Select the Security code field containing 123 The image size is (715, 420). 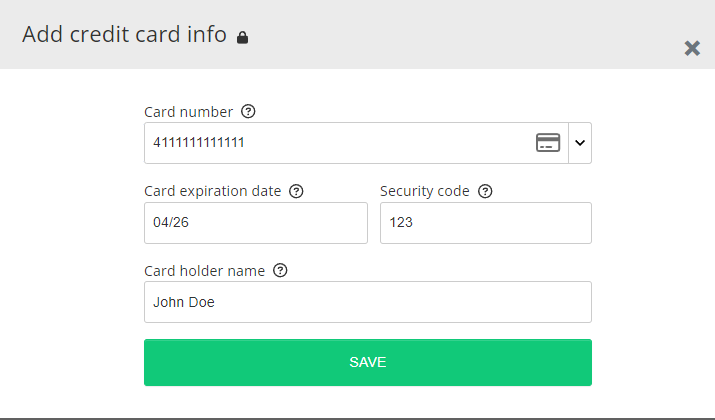pos(486,223)
